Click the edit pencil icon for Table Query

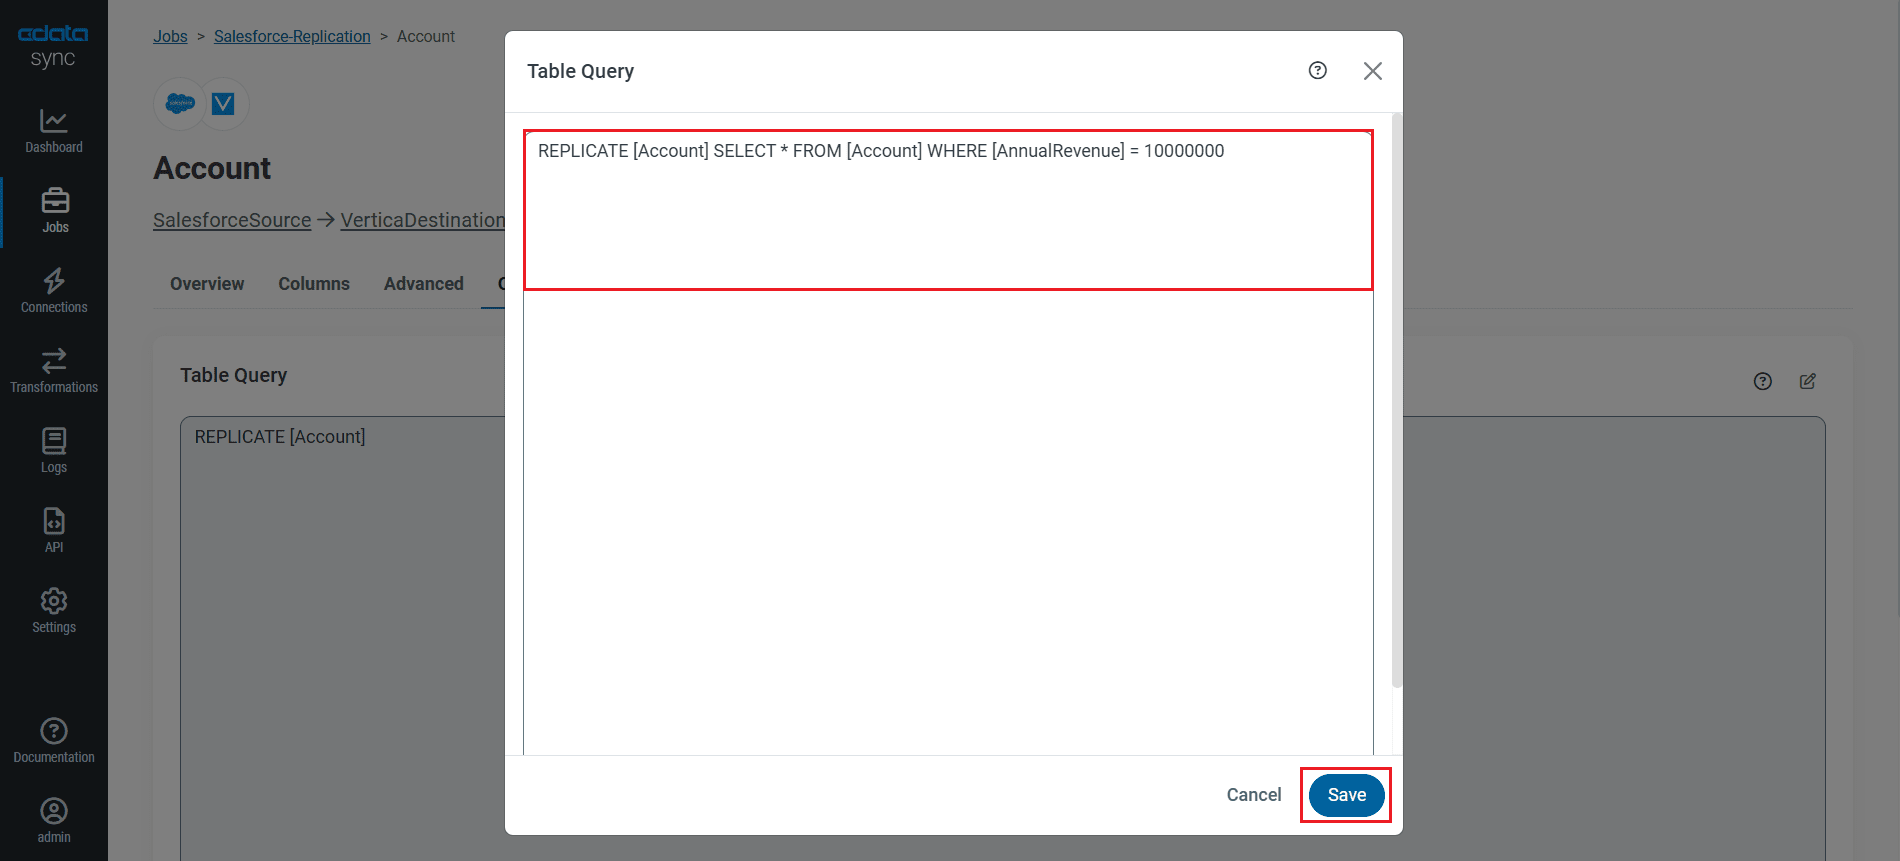click(x=1807, y=381)
